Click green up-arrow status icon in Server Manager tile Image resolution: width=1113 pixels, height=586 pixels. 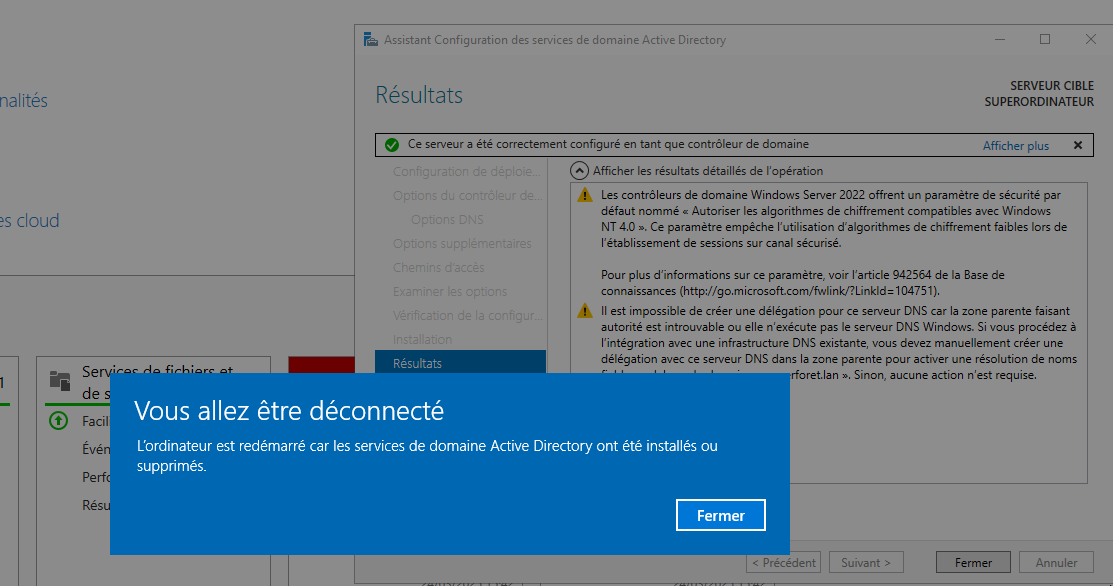[58, 421]
